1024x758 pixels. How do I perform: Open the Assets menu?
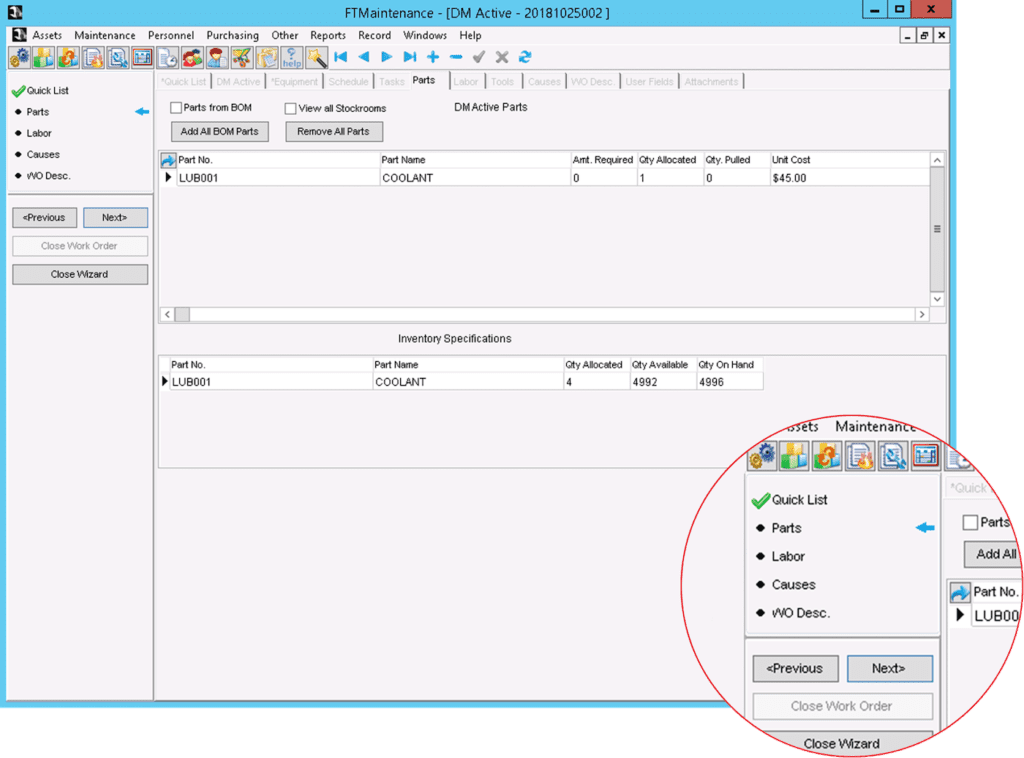[x=47, y=35]
